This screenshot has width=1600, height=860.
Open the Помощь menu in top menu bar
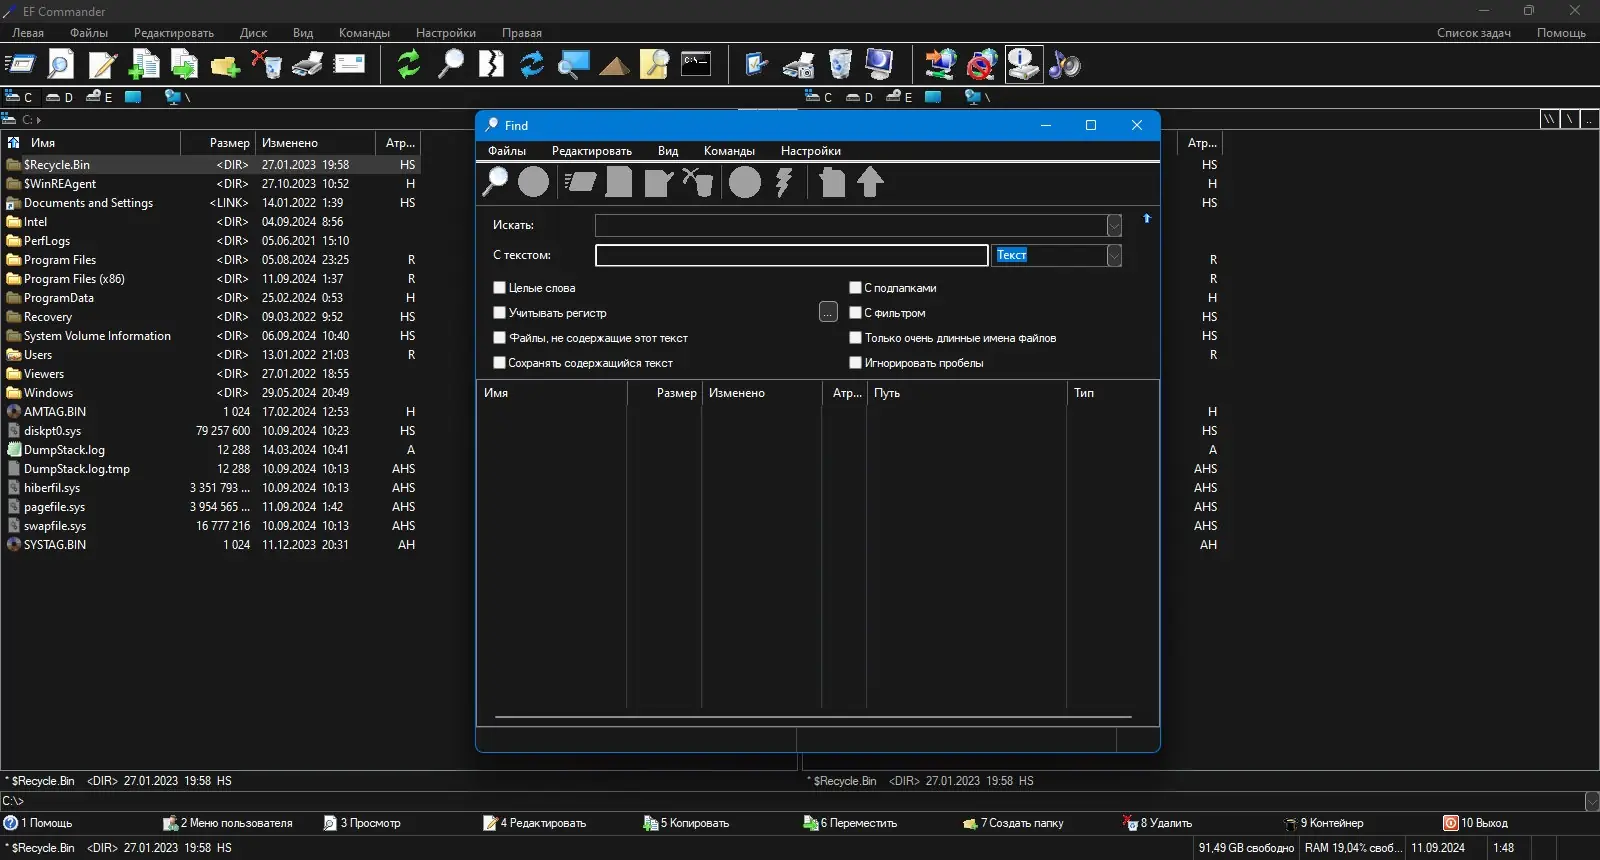click(1561, 33)
